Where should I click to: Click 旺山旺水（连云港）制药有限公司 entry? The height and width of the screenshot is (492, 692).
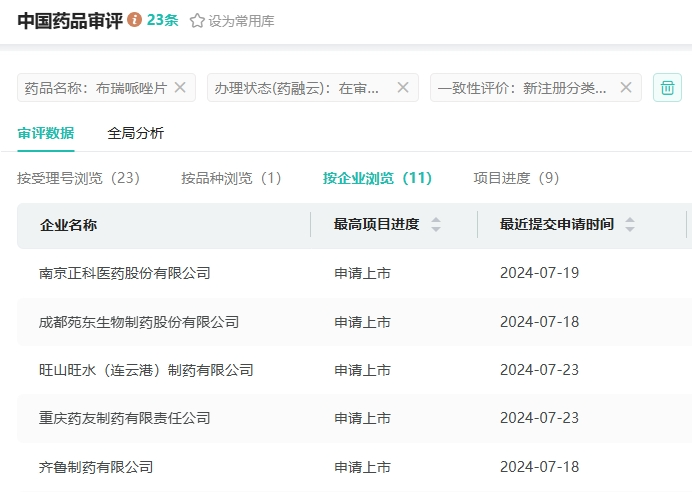pos(146,370)
